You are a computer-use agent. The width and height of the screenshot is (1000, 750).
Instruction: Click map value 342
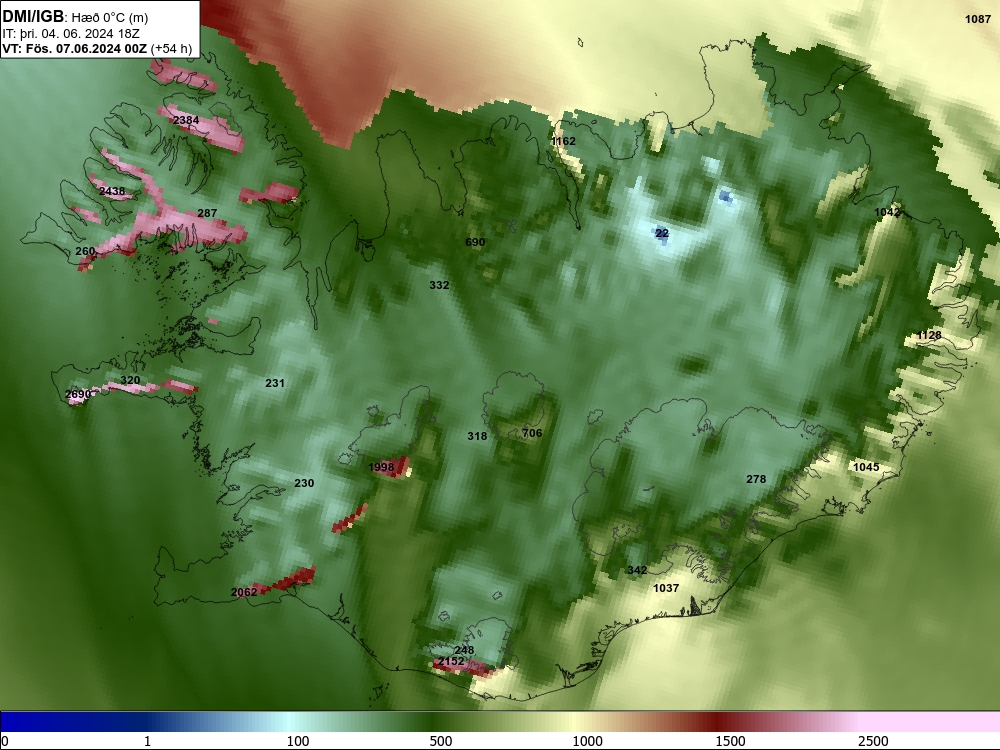pos(637,570)
